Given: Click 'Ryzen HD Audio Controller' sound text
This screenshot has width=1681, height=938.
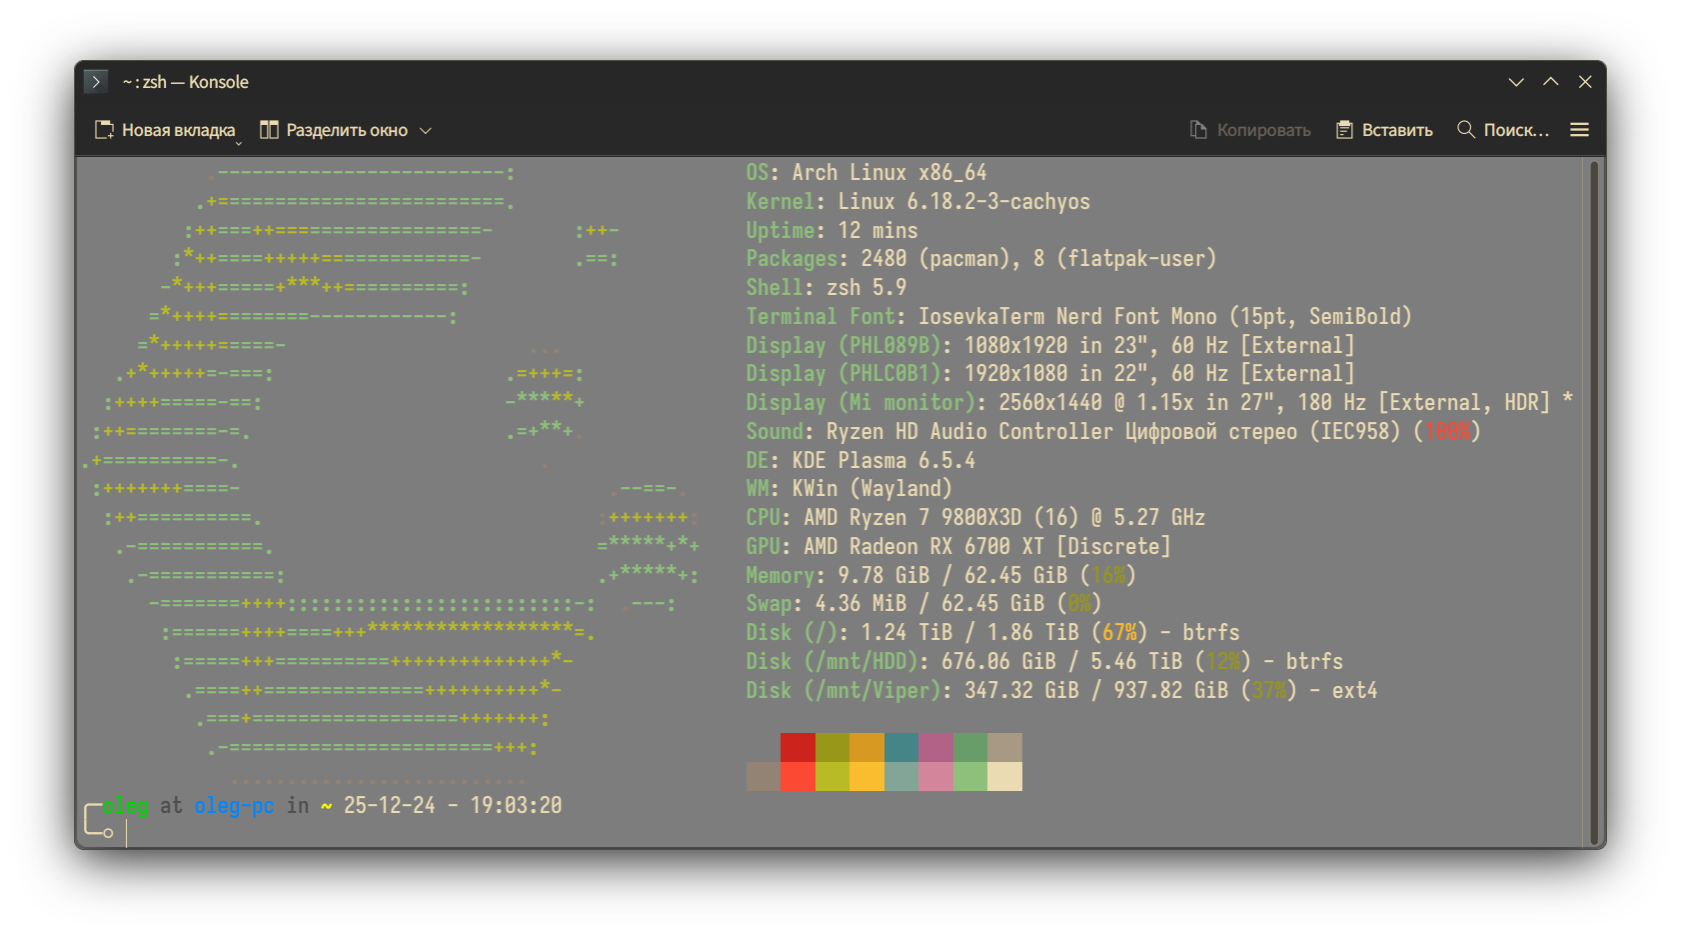Looking at the screenshot, I should (x=969, y=432).
